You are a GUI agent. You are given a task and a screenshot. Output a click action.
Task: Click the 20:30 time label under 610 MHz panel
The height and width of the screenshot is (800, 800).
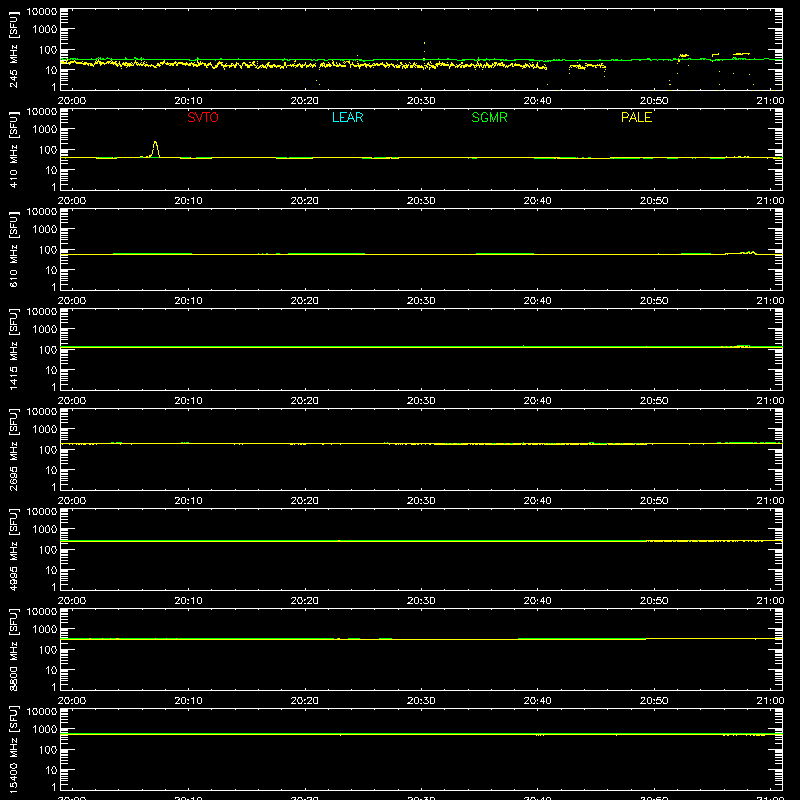(x=421, y=301)
